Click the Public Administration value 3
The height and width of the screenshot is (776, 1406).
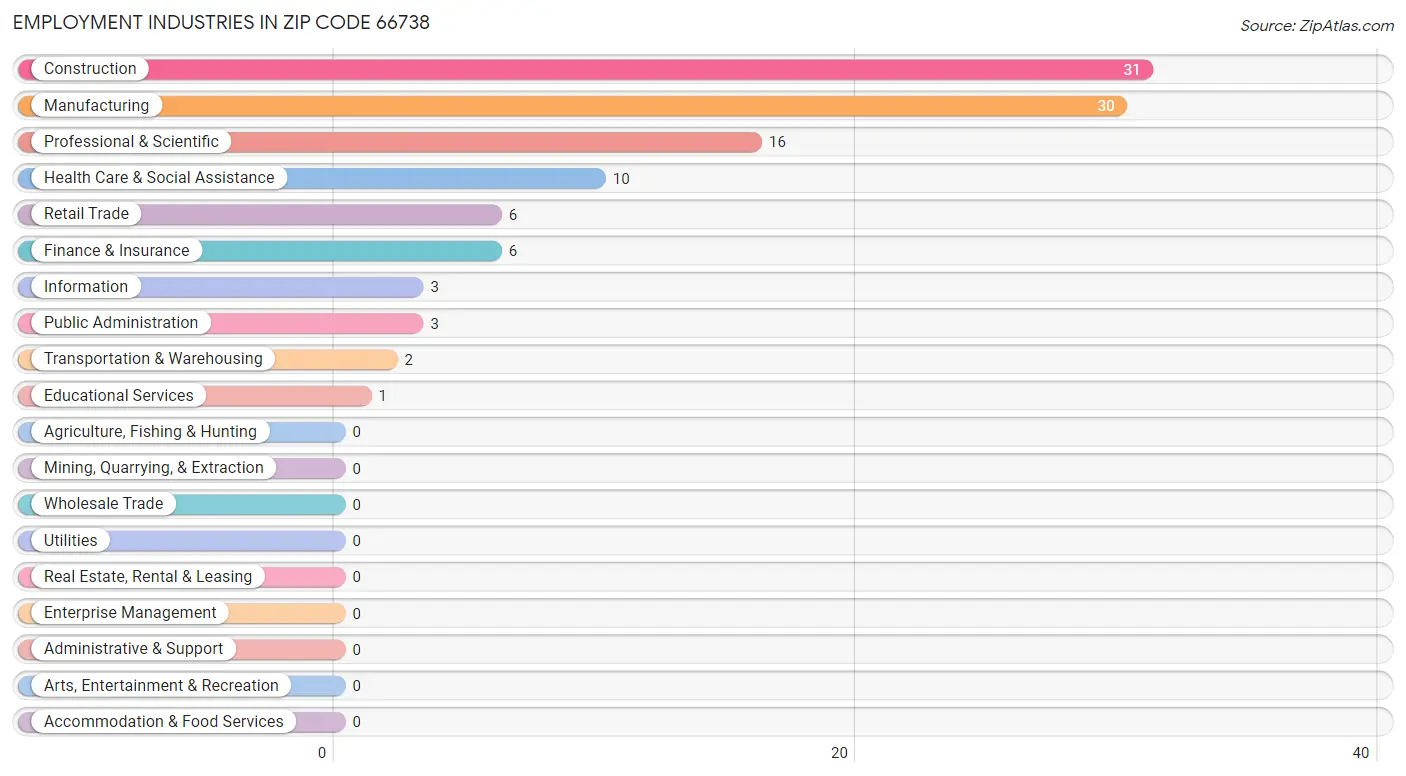click(x=435, y=324)
